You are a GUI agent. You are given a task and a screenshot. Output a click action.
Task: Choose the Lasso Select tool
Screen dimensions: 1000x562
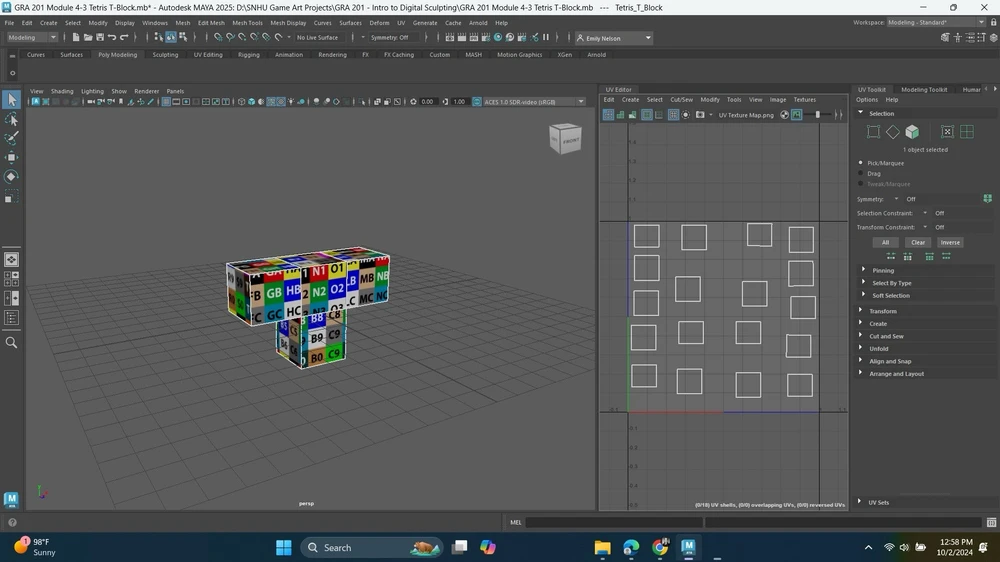tap(11, 119)
